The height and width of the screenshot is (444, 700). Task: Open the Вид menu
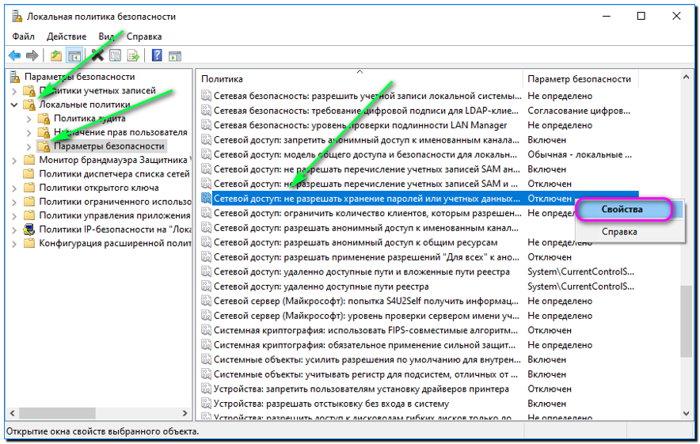106,37
